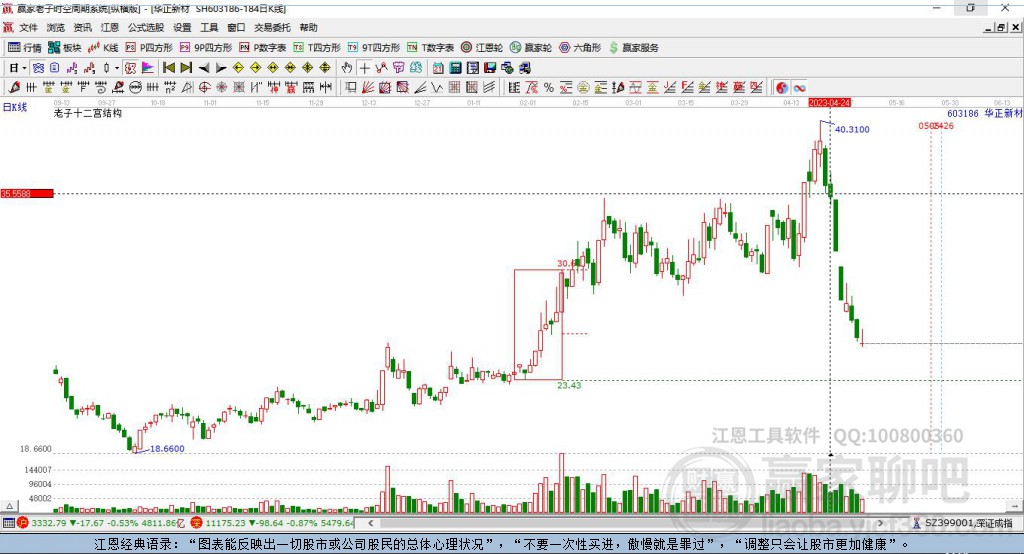Open the 9T四方形 tool
This screenshot has width=1024, height=554.
pos(374,48)
